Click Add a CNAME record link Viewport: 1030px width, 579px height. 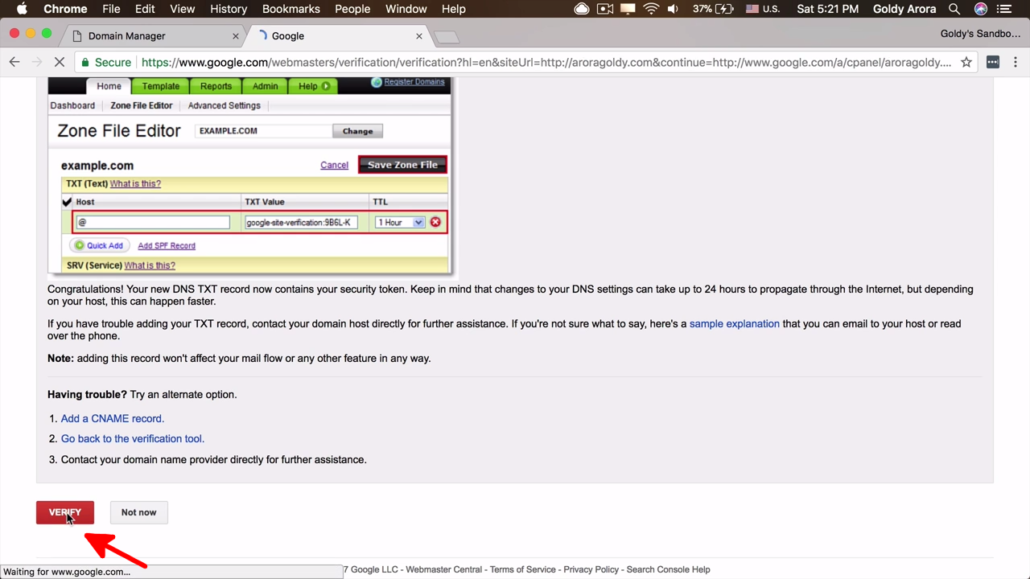112,419
